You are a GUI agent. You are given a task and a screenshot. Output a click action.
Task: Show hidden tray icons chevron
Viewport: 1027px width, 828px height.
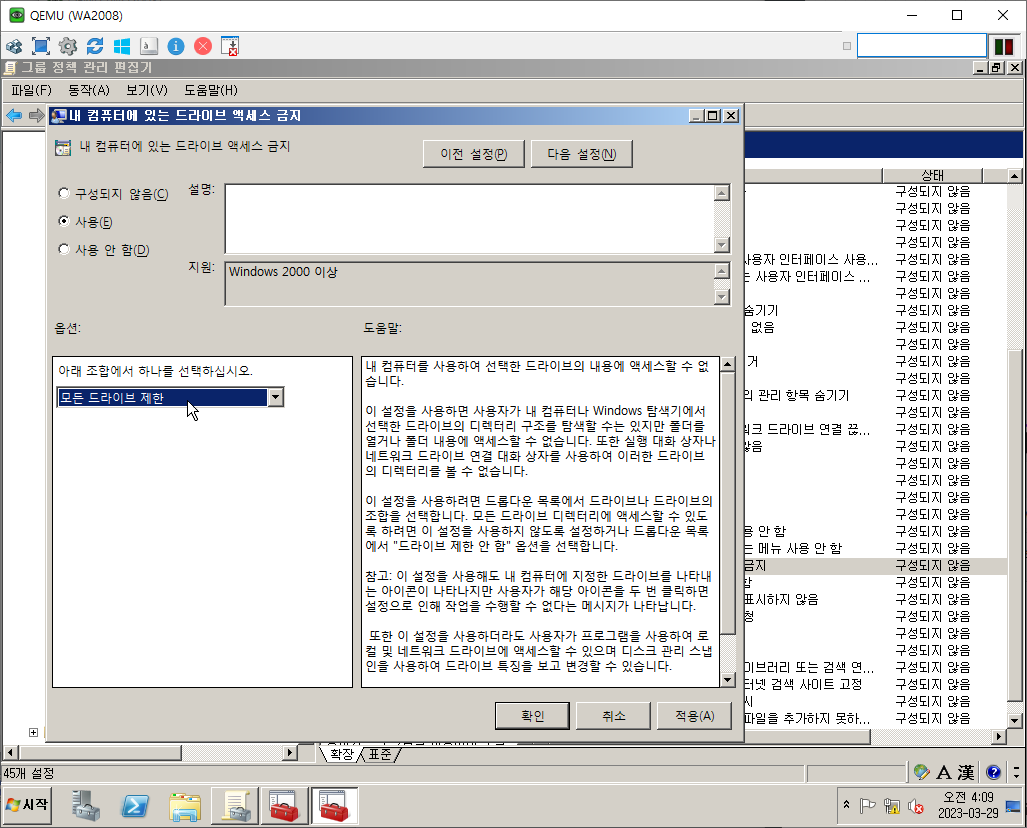click(x=846, y=804)
